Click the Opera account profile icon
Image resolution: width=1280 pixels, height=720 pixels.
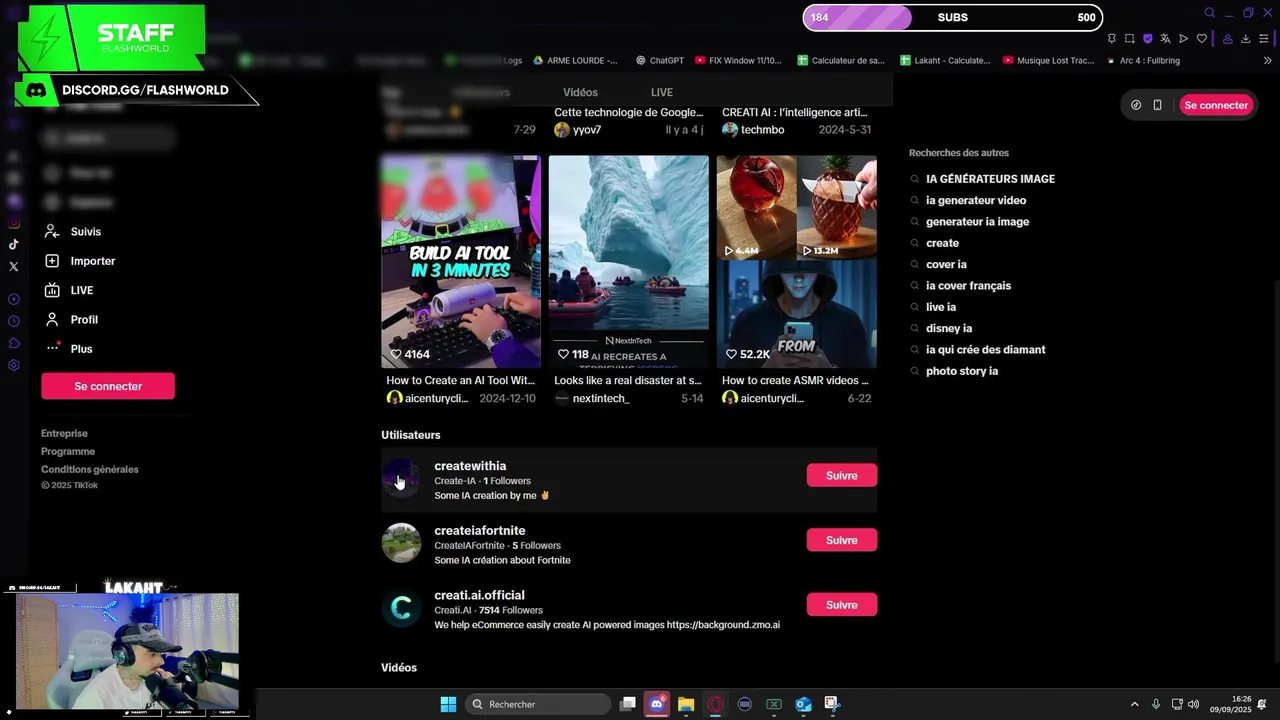(x=1227, y=39)
